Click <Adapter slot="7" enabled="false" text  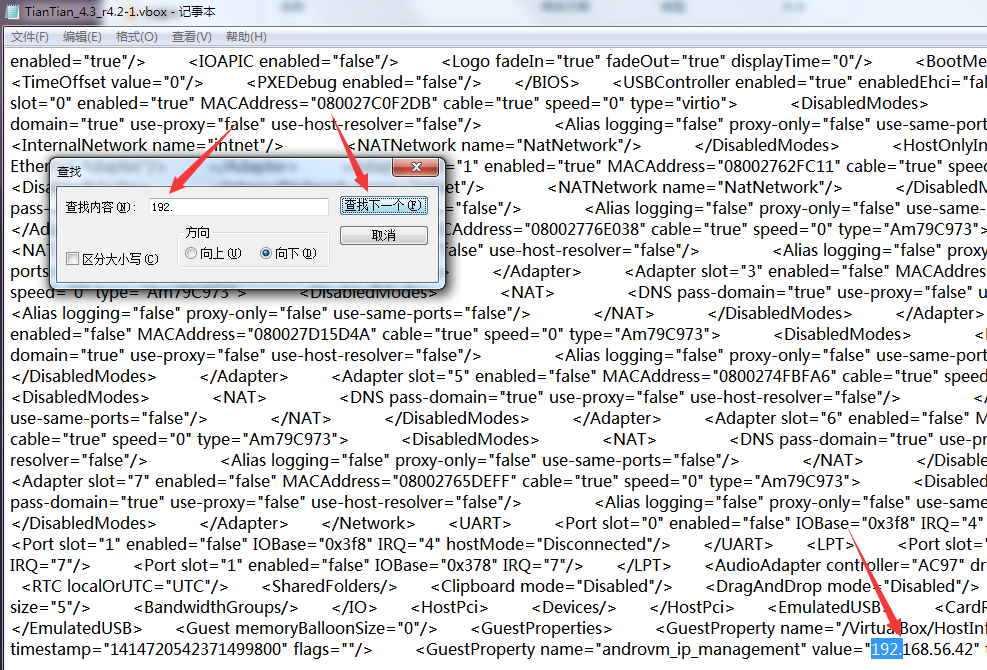[x=143, y=482]
